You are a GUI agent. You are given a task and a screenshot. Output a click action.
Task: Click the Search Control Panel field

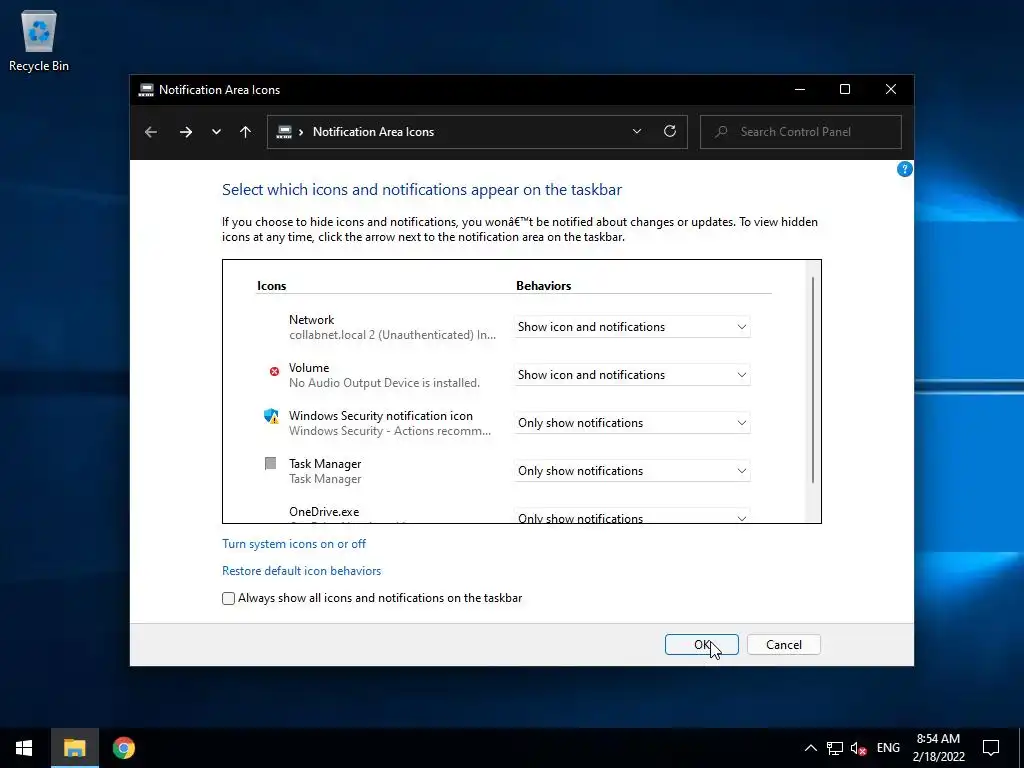(801, 132)
